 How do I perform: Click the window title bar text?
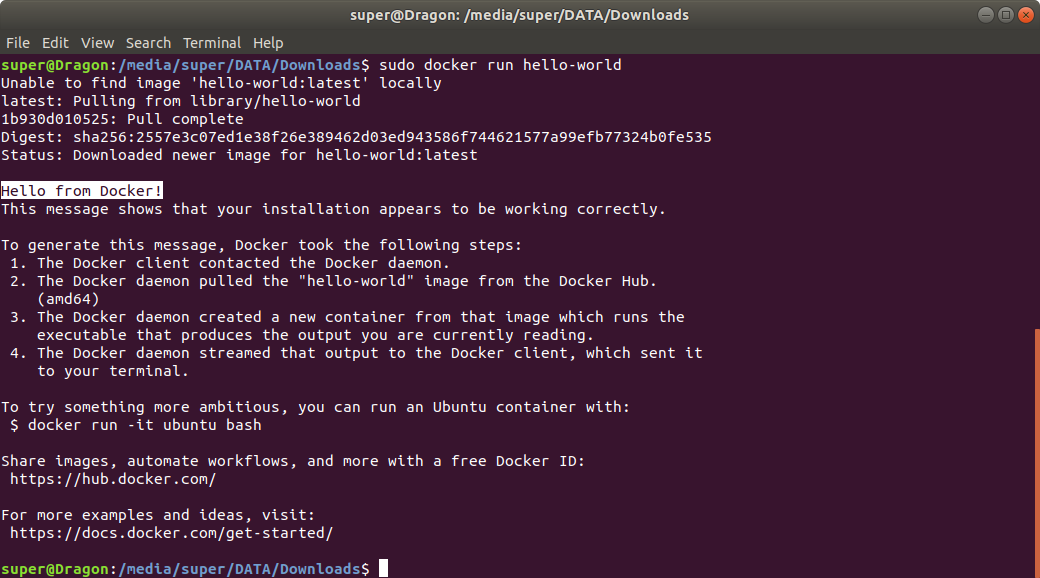[519, 15]
